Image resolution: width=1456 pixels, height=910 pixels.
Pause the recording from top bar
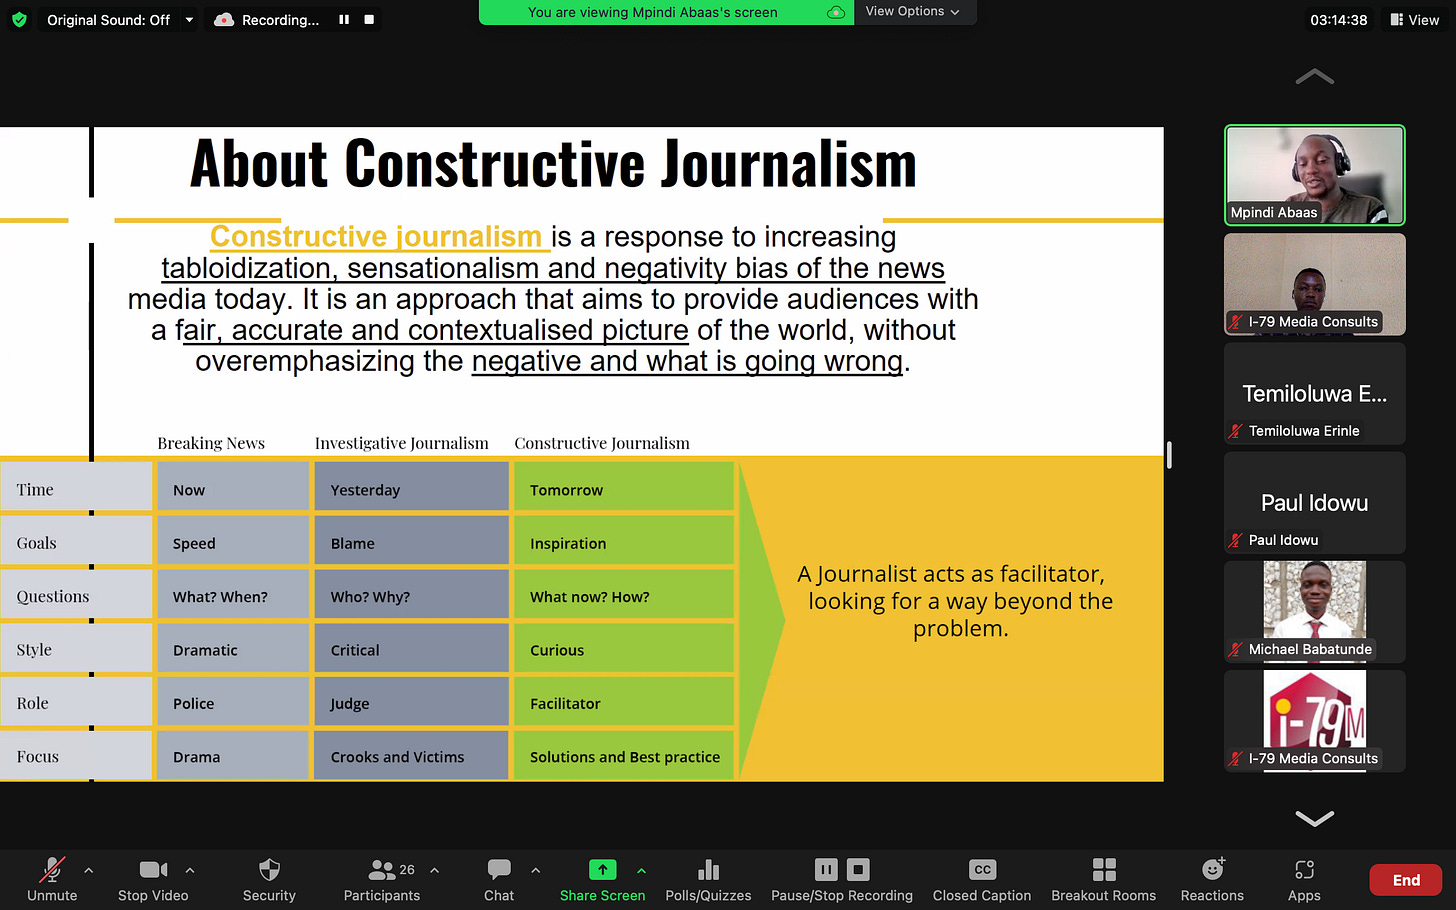click(x=344, y=19)
